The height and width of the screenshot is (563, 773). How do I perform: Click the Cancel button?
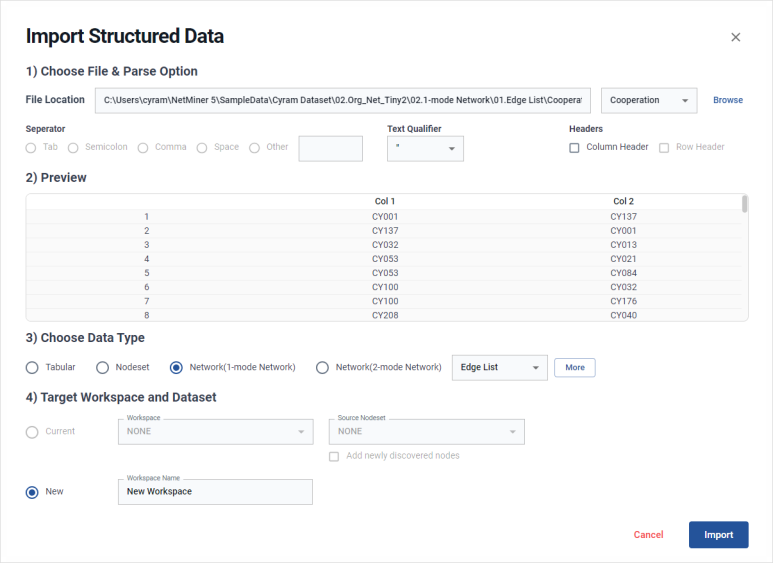pos(648,534)
